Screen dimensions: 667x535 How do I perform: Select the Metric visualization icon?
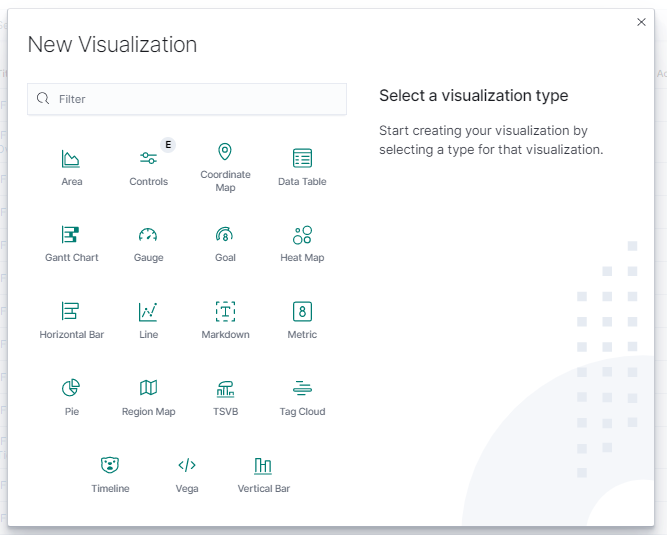pyautogui.click(x=302, y=311)
